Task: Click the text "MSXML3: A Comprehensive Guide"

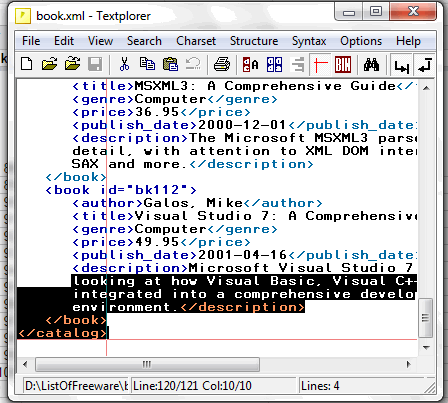Action: tap(265, 86)
